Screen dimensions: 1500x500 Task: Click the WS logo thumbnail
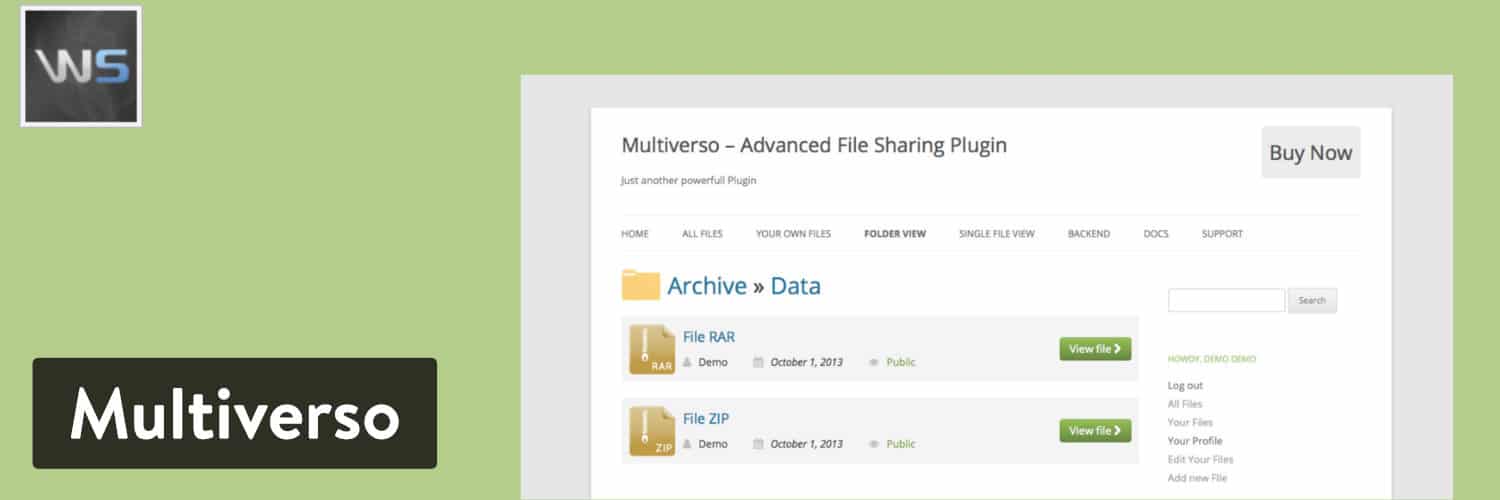81,66
